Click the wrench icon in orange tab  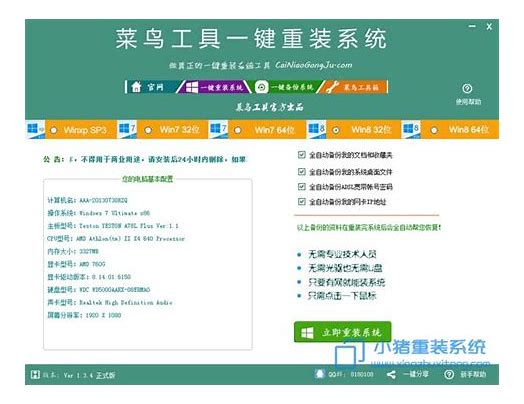(x=333, y=88)
